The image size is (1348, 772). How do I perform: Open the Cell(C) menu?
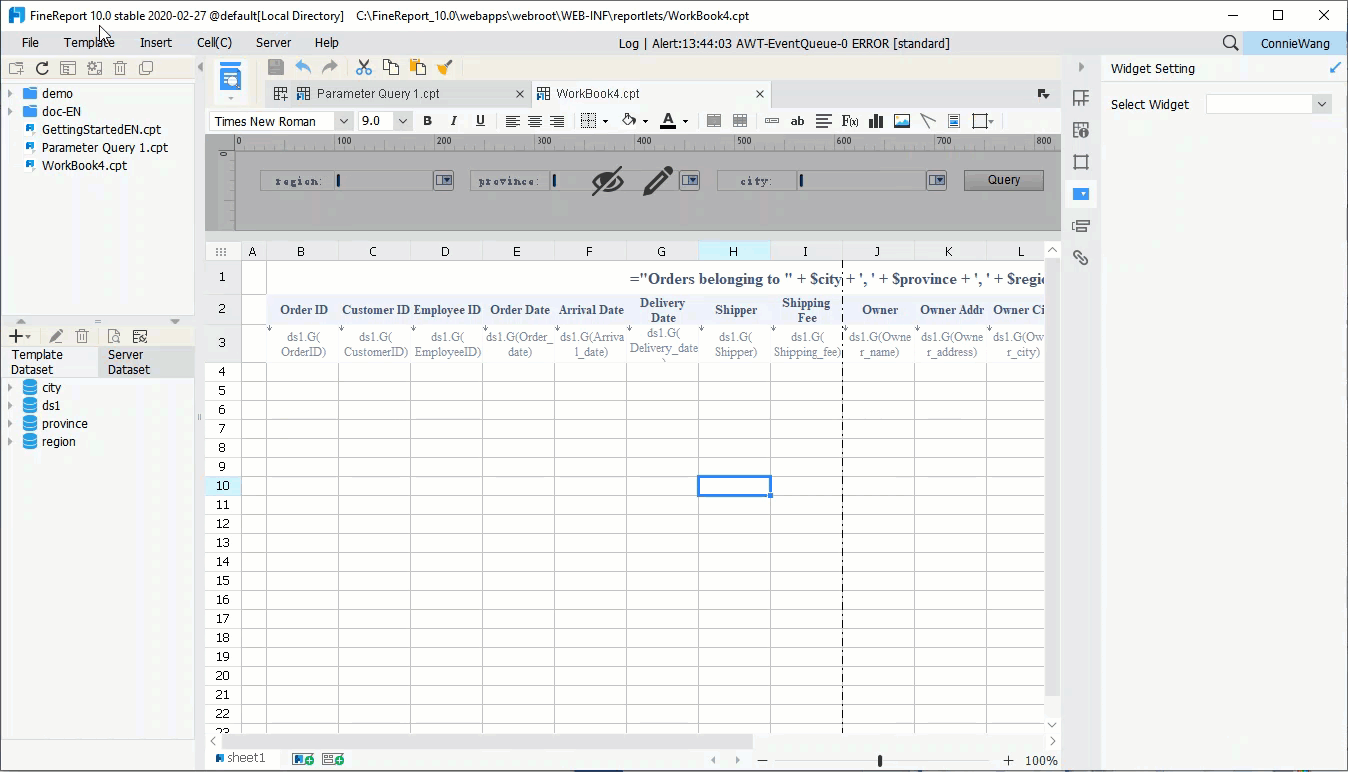[214, 43]
